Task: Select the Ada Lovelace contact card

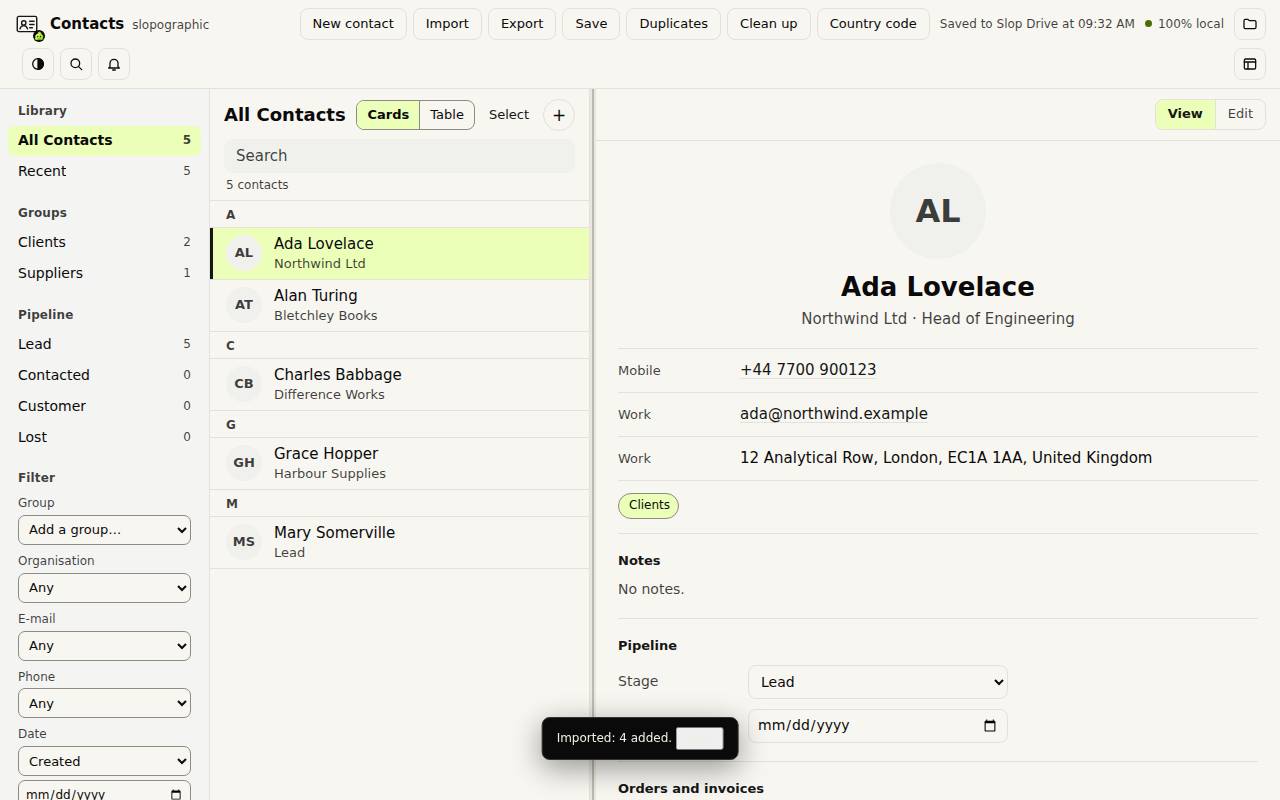Action: point(400,253)
